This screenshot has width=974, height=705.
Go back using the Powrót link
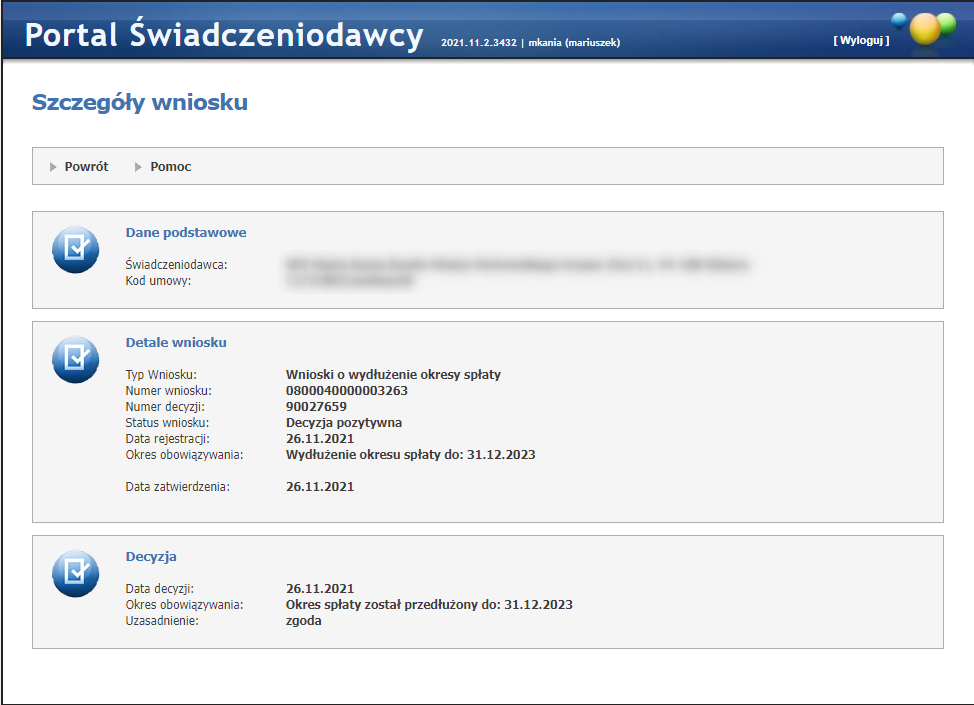[86, 167]
